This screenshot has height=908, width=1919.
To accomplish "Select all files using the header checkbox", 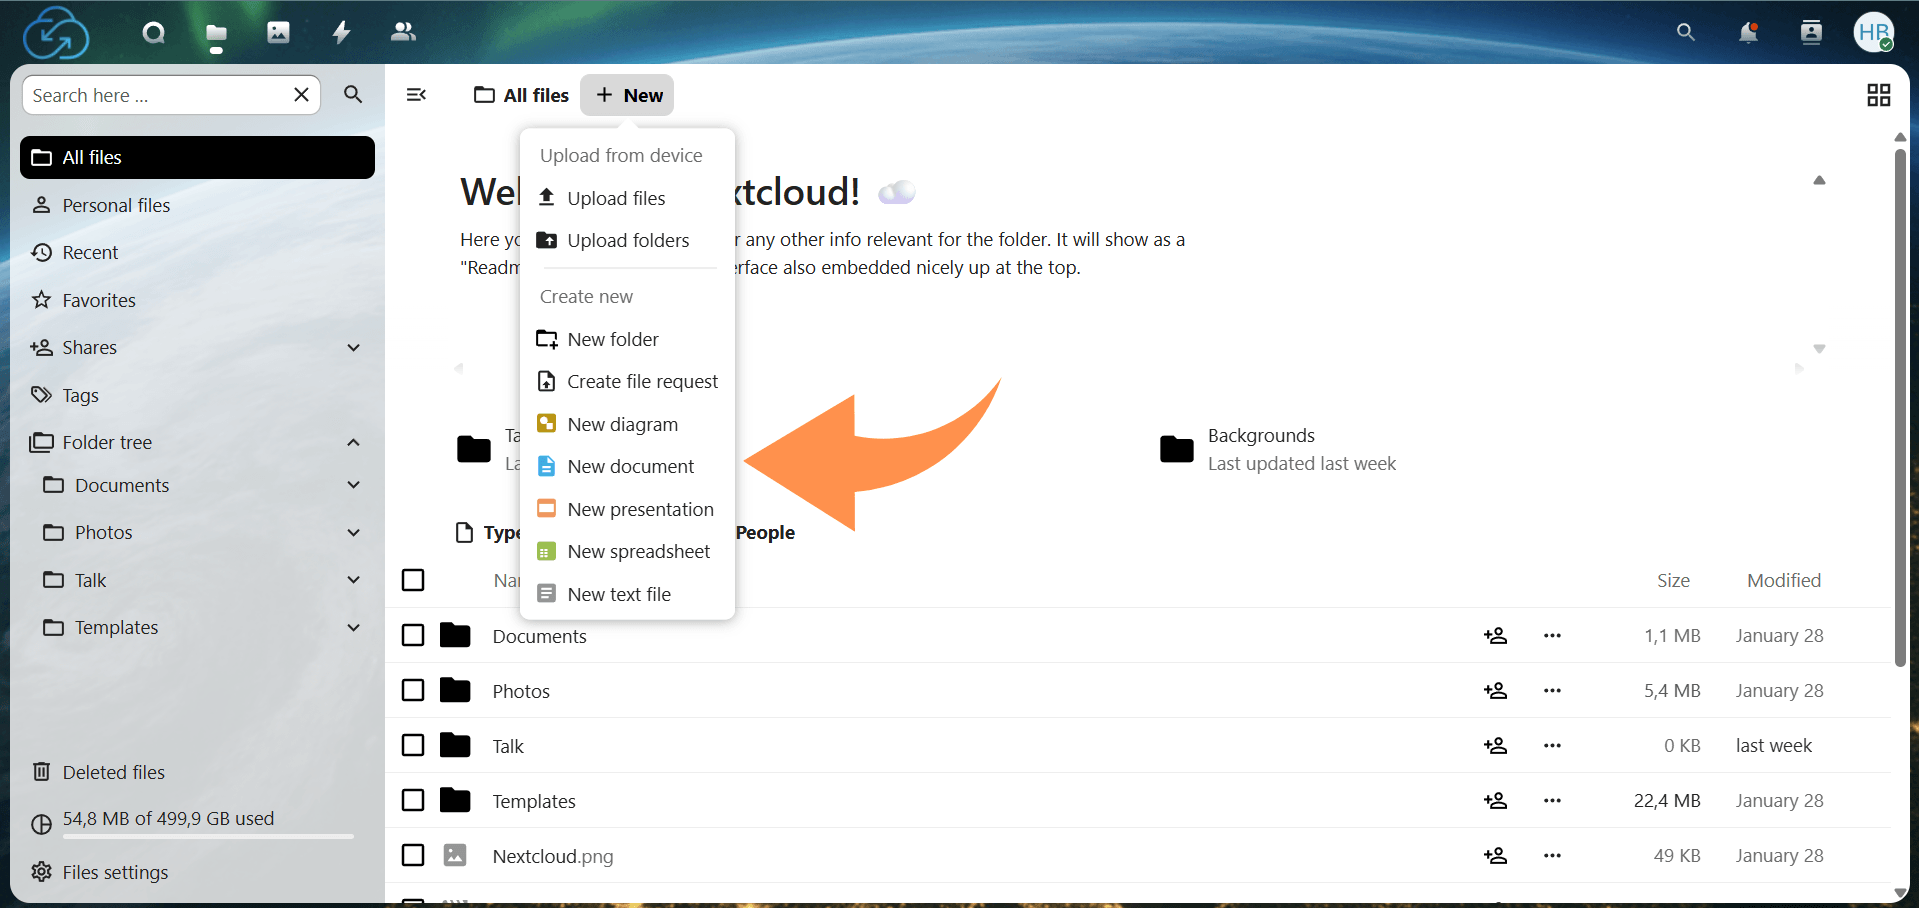I will click(x=412, y=580).
